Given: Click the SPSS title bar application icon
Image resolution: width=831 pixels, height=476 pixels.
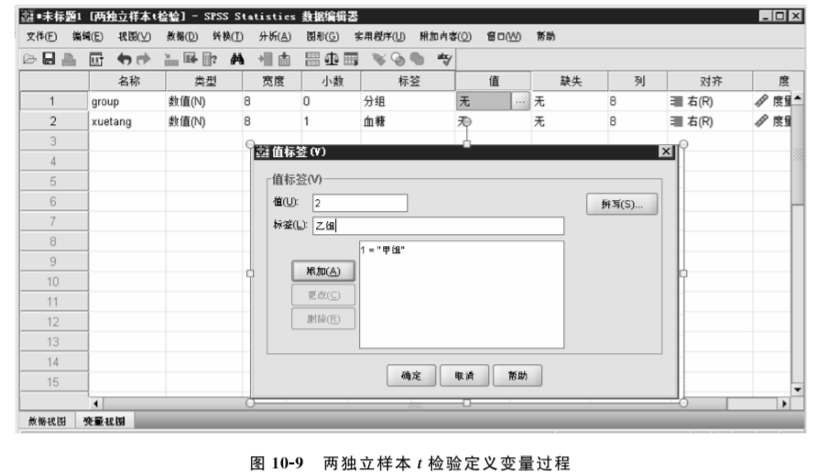Looking at the screenshot, I should (x=28, y=16).
